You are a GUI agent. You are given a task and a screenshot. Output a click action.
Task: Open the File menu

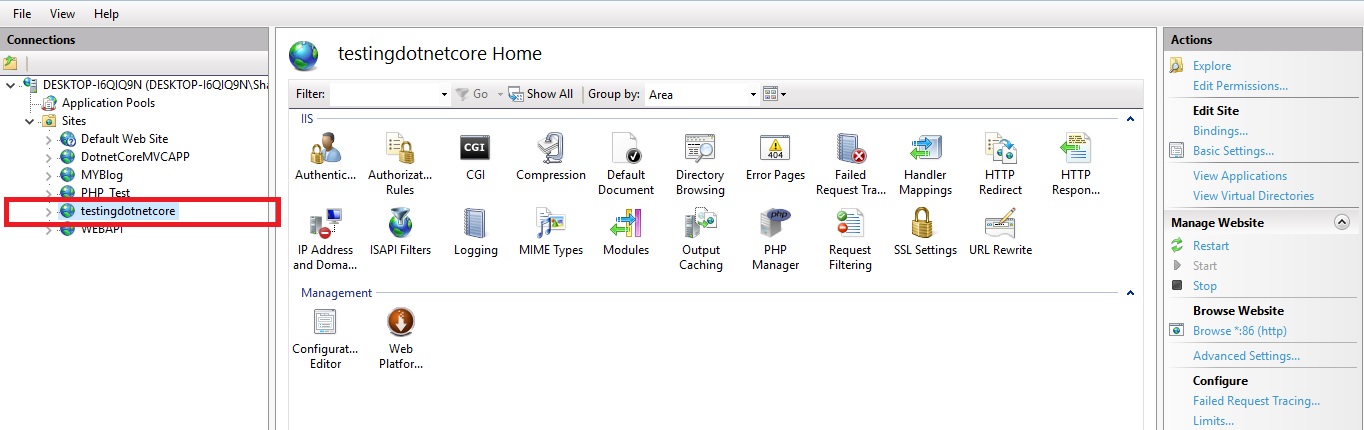pos(22,14)
